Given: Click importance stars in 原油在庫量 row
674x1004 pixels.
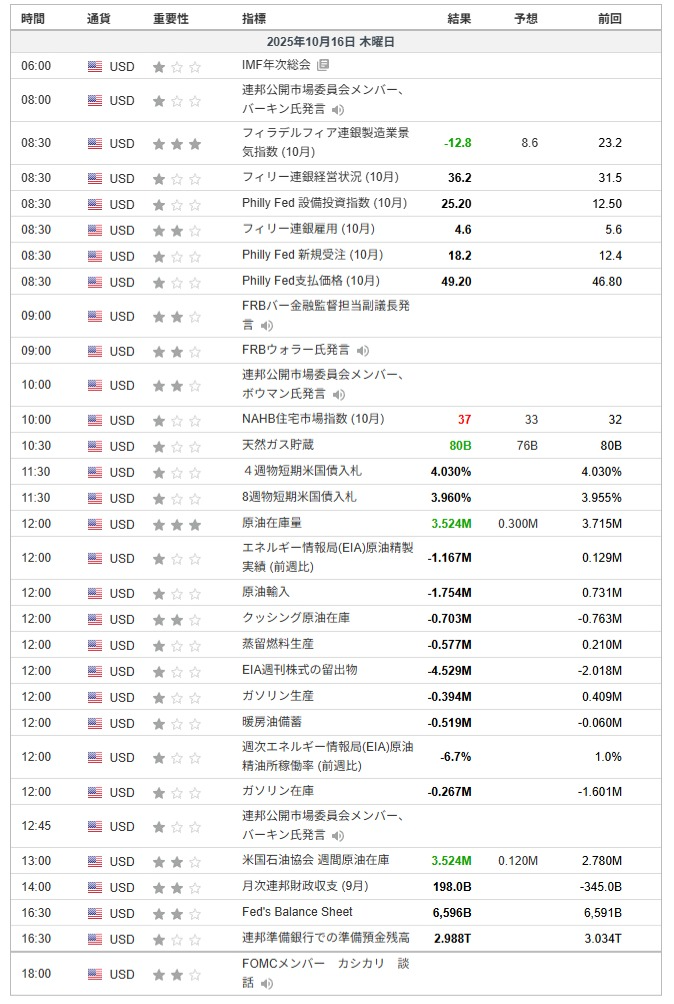Looking at the screenshot, I should pyautogui.click(x=176, y=524).
